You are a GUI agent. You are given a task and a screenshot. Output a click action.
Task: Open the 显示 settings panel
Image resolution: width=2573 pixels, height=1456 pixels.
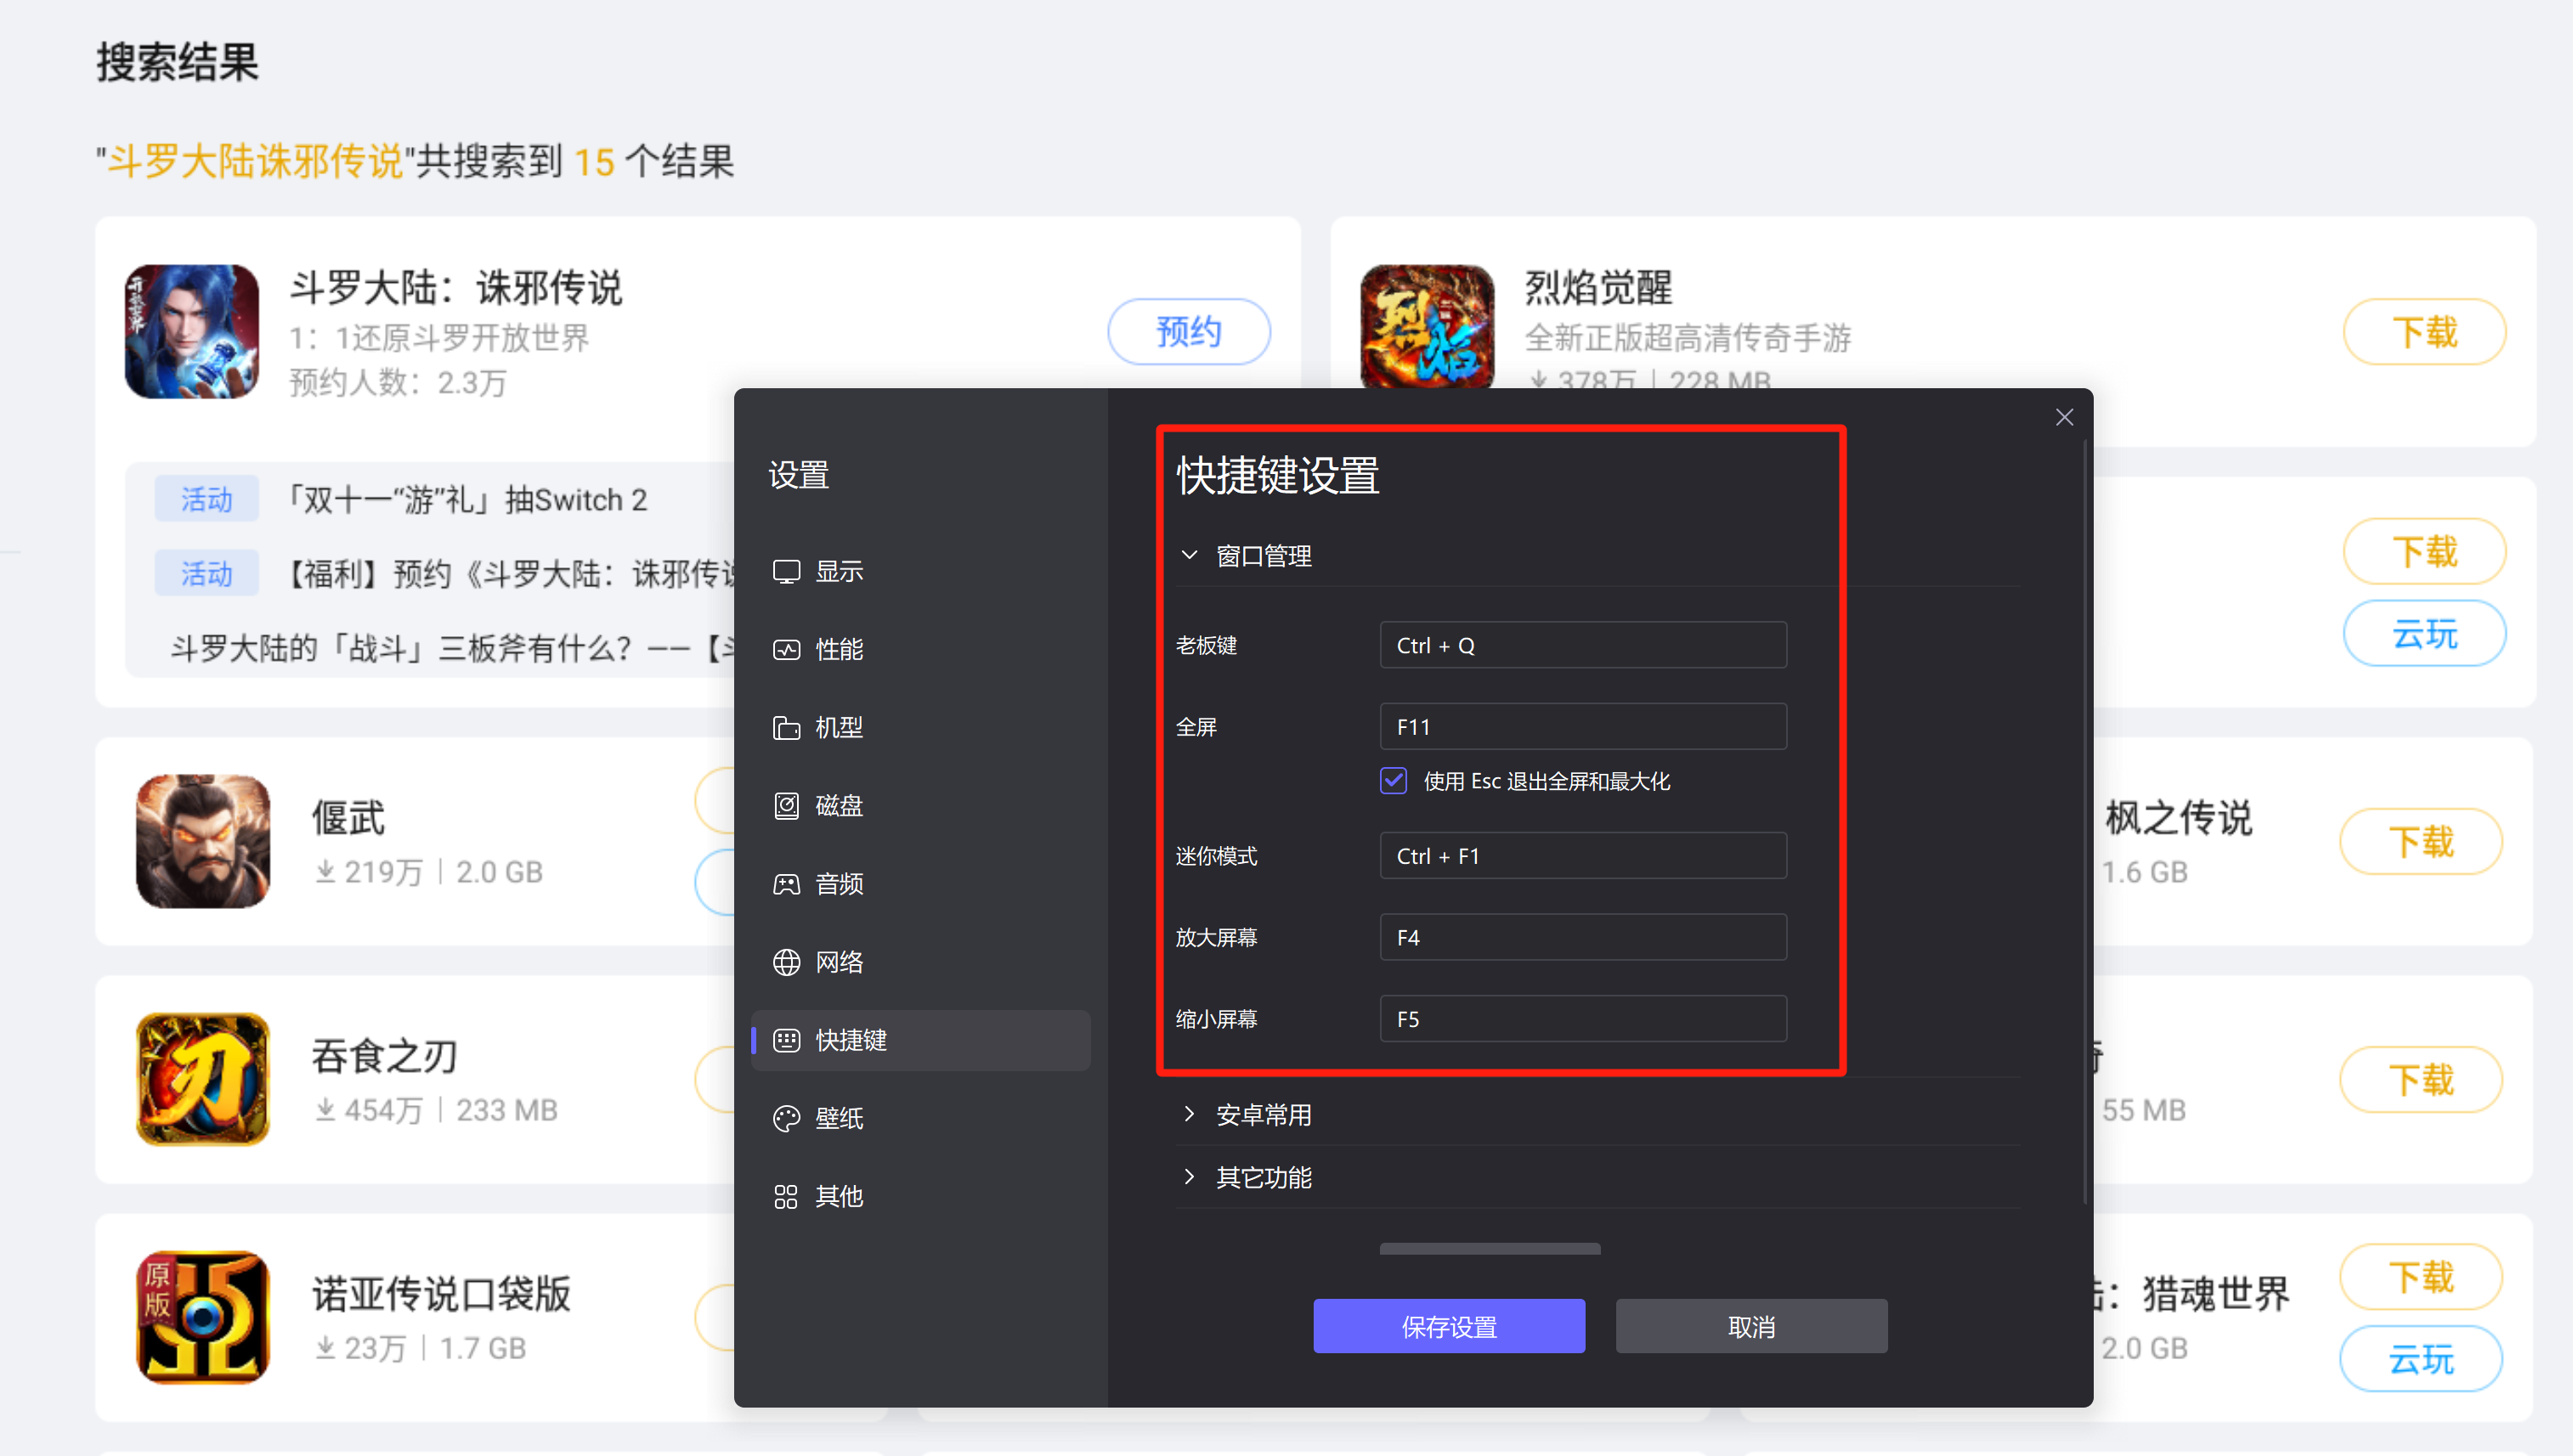click(838, 571)
